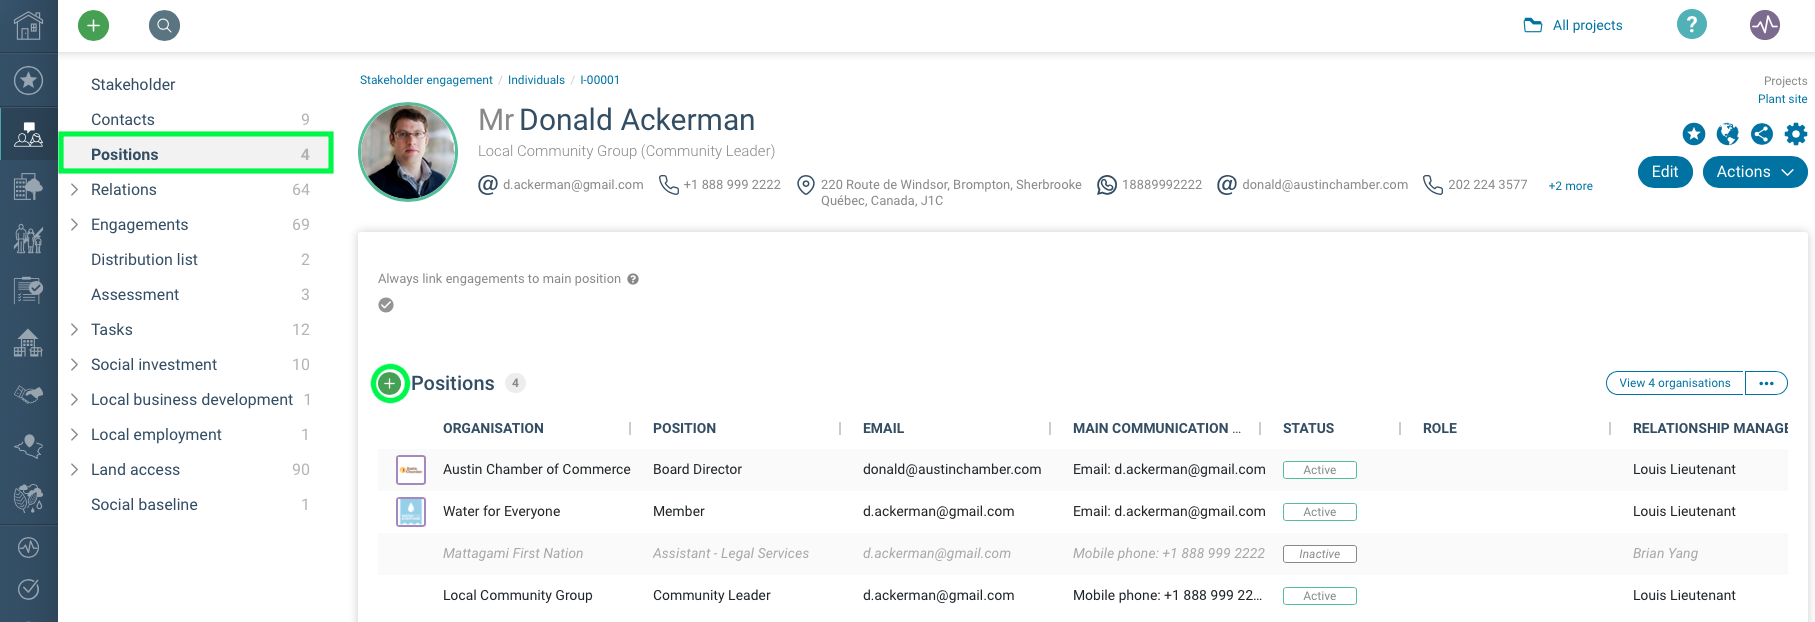
Task: Open the three-dots more options menu
Action: (1766, 383)
